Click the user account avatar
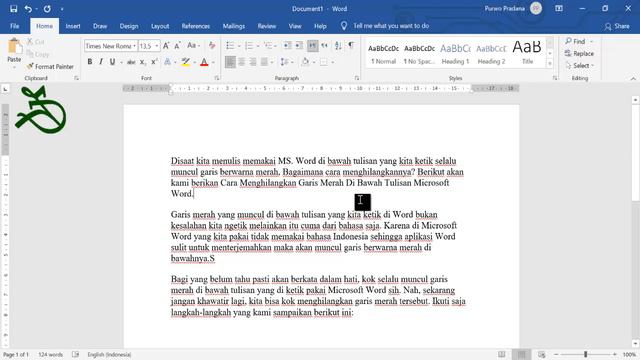 [536, 8]
